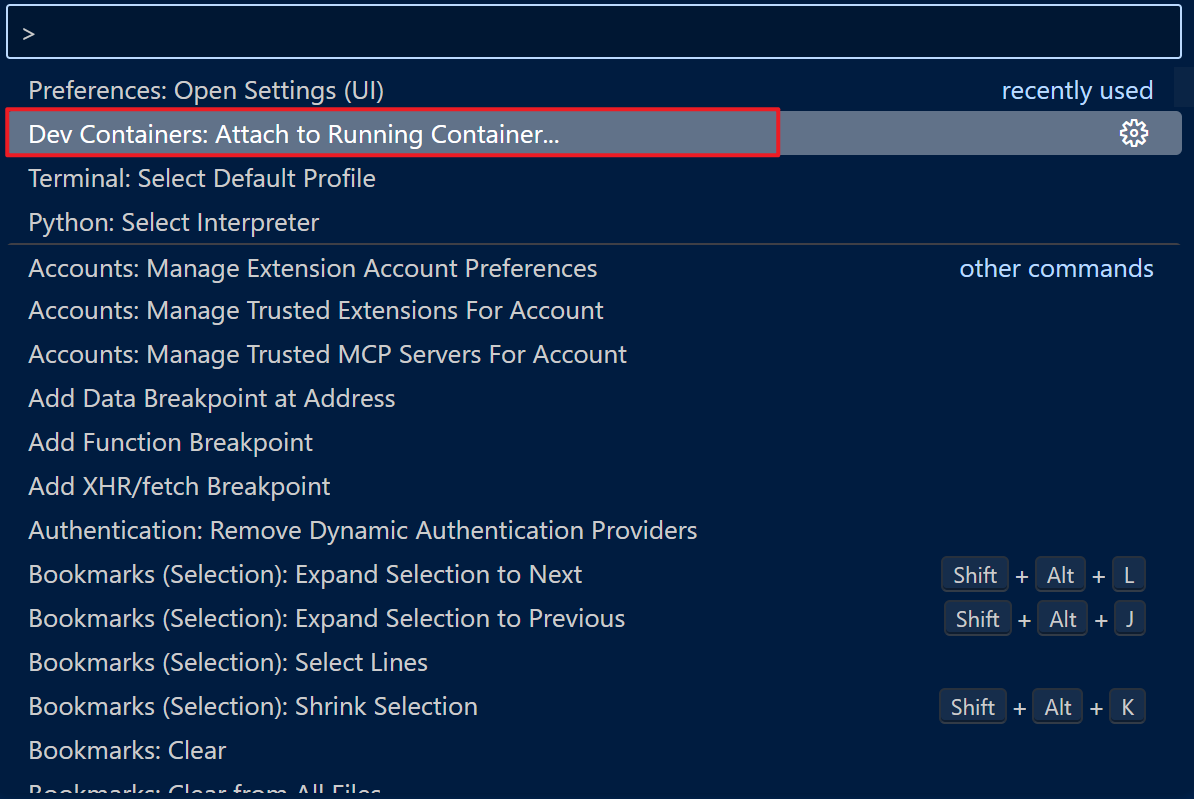Click the Shift+Alt+K keybinding badge
1194x799 pixels.
1042,707
